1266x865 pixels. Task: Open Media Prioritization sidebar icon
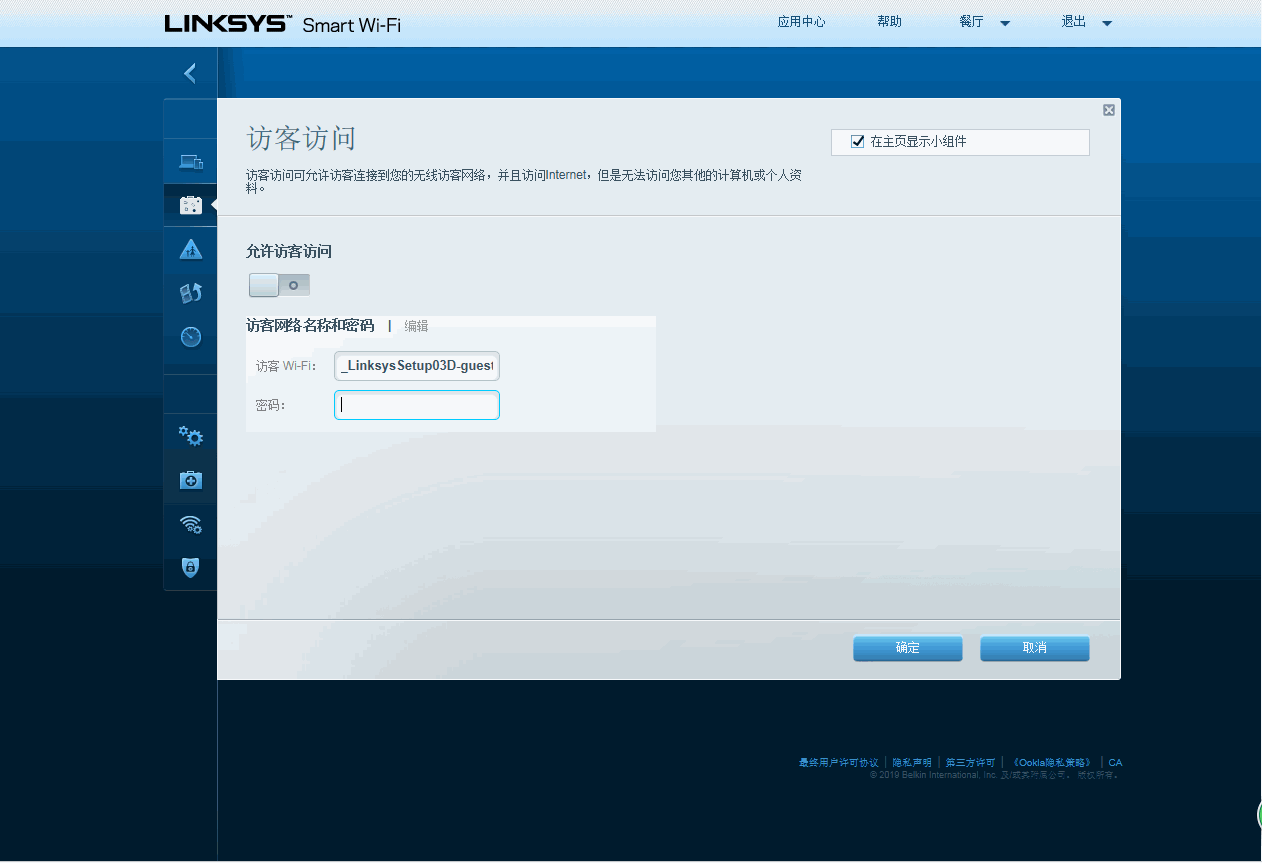point(190,293)
